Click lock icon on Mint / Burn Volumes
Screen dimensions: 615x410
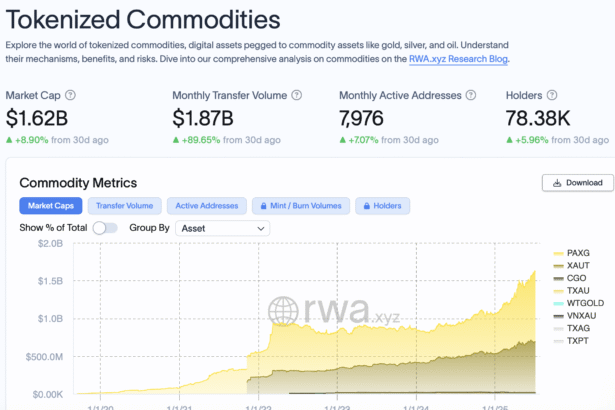(x=264, y=206)
